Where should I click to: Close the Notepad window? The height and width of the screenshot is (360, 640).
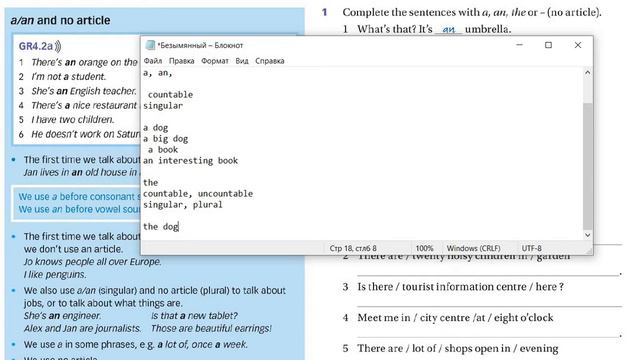(x=578, y=45)
